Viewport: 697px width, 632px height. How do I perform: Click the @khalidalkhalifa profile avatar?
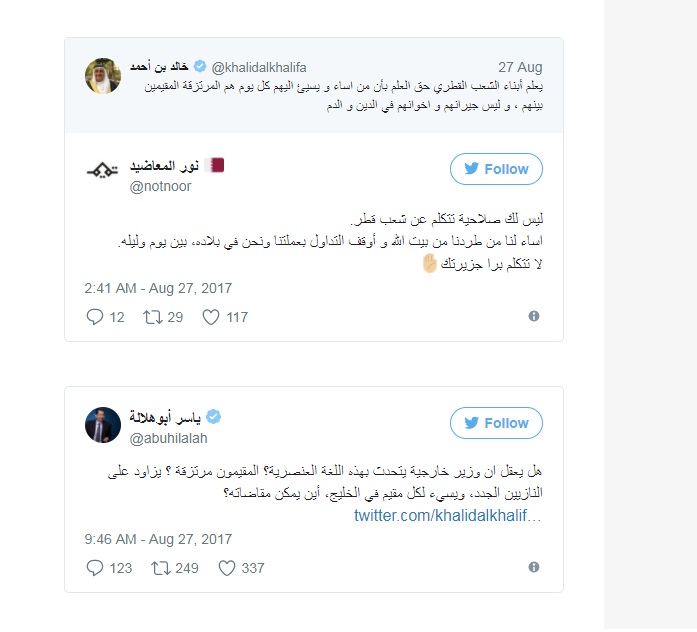click(100, 75)
